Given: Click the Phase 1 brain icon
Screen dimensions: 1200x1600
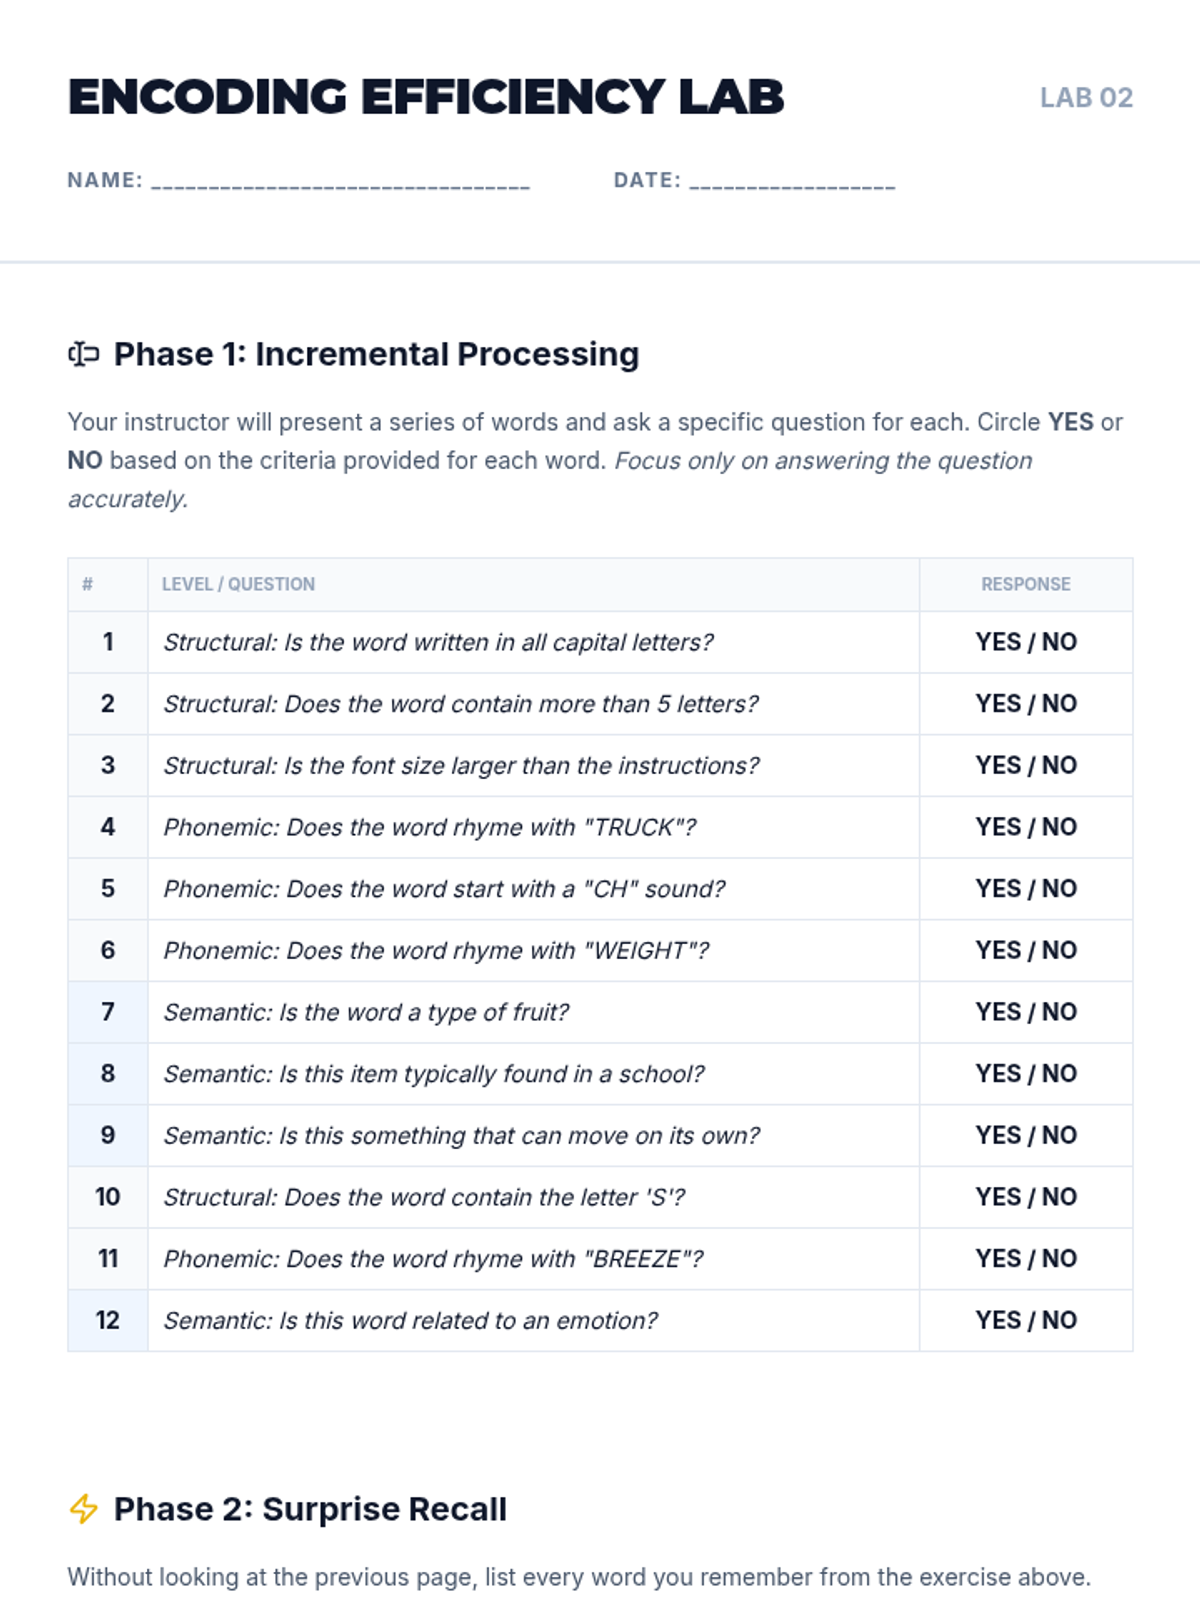Looking at the screenshot, I should (x=84, y=354).
